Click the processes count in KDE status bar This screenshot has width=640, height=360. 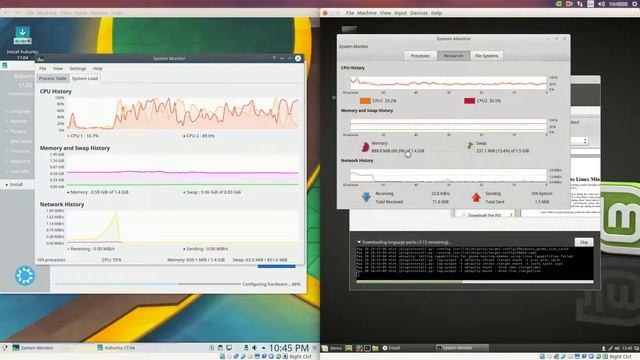pyautogui.click(x=51, y=260)
